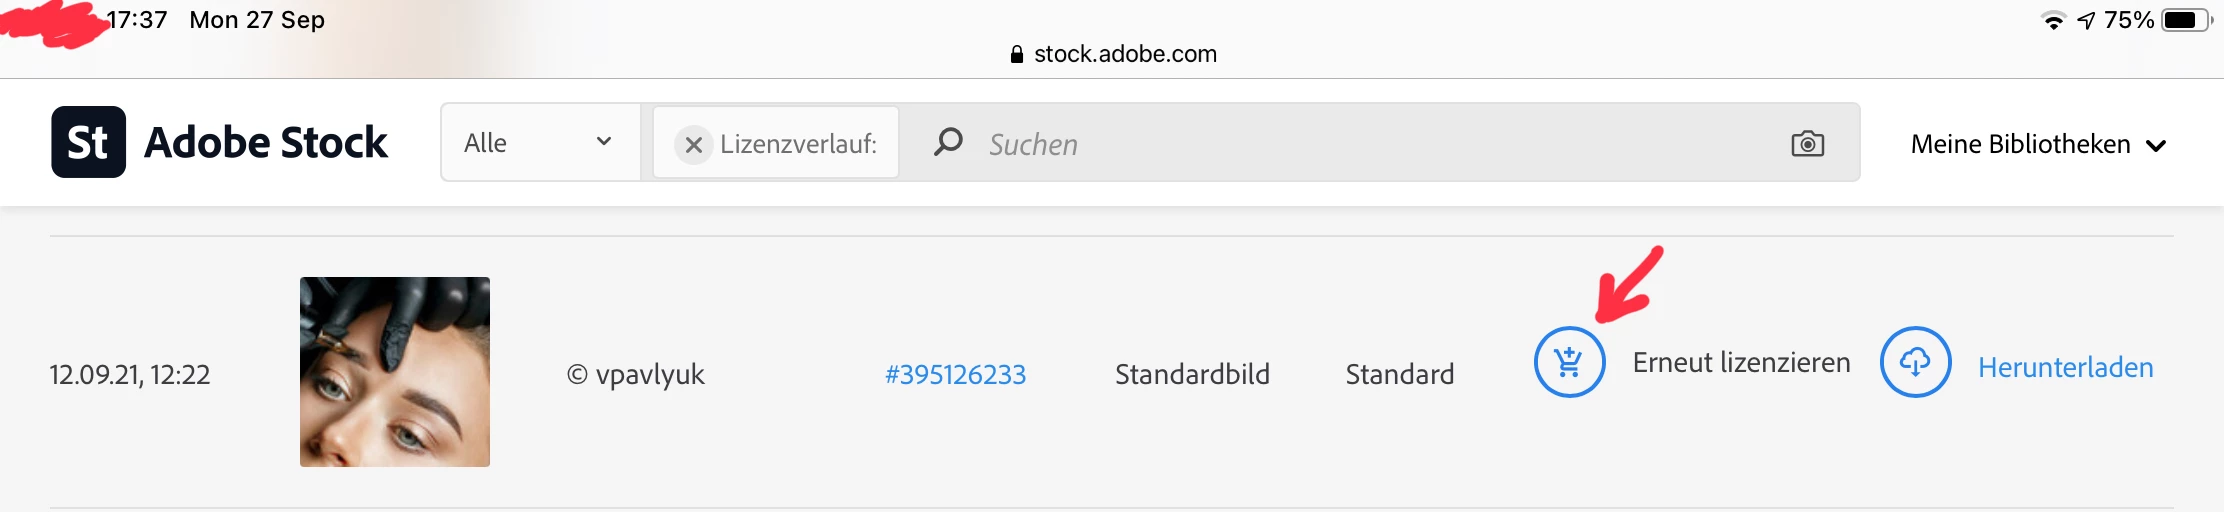Tap the battery icon in status bar
Image resolution: width=2224 pixels, height=512 pixels.
click(x=2185, y=20)
